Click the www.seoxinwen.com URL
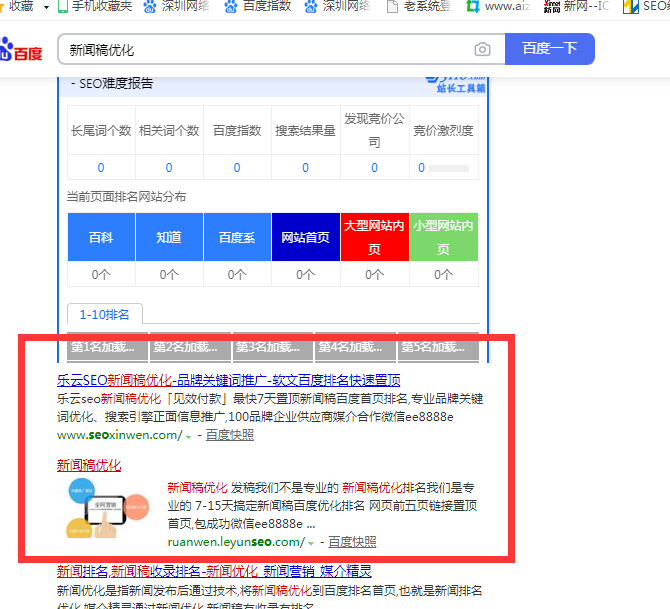670x609 pixels. point(120,435)
